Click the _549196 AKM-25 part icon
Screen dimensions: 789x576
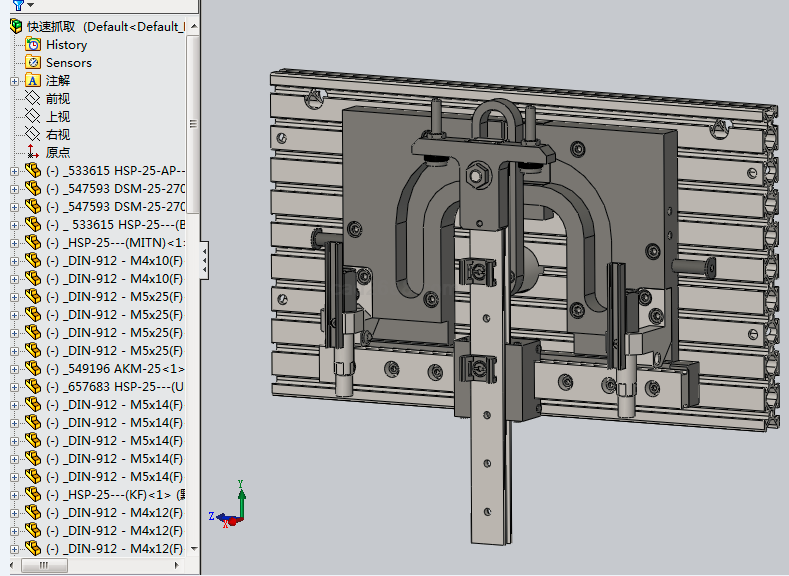tap(33, 369)
